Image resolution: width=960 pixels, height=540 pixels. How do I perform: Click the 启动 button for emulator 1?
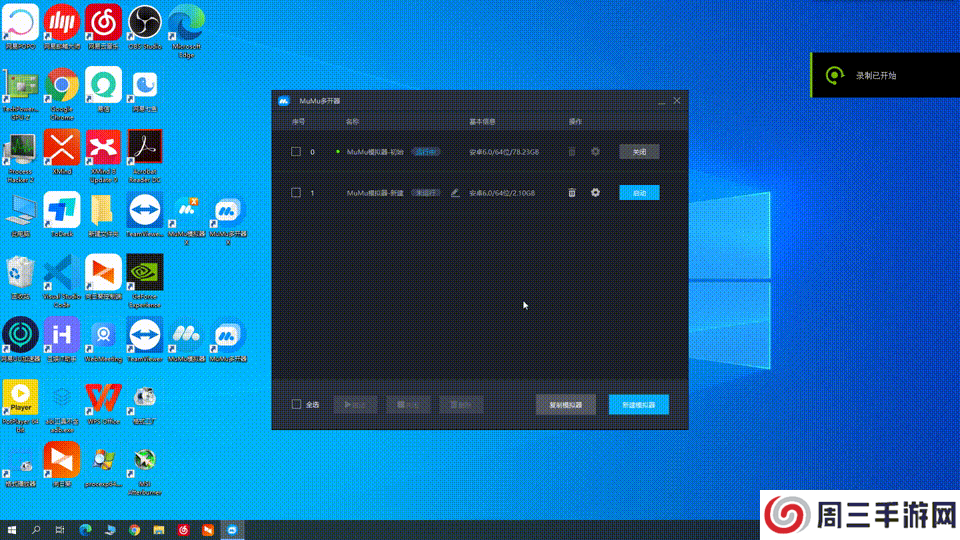click(639, 193)
